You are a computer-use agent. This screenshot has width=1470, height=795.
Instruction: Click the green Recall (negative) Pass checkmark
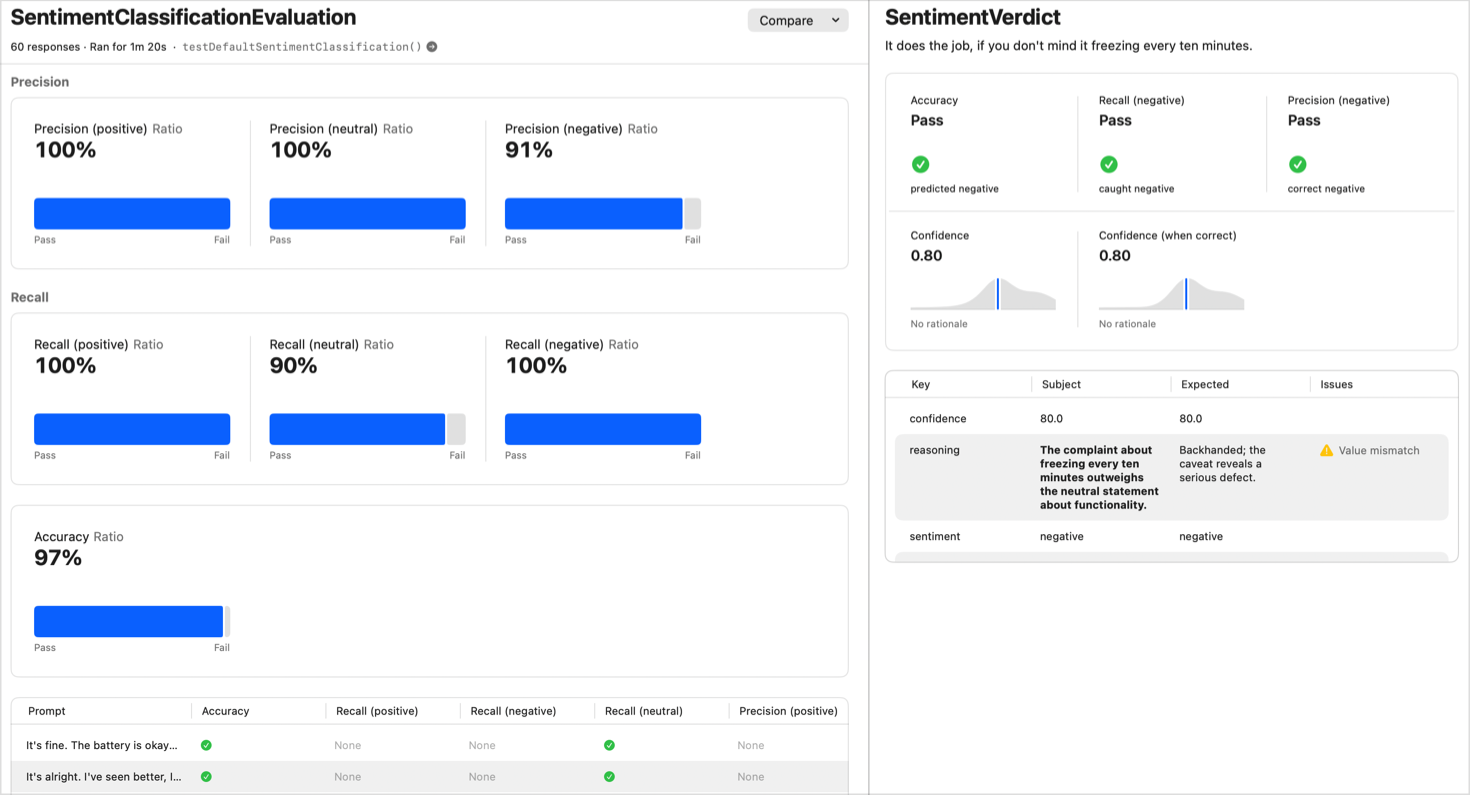click(x=1108, y=164)
